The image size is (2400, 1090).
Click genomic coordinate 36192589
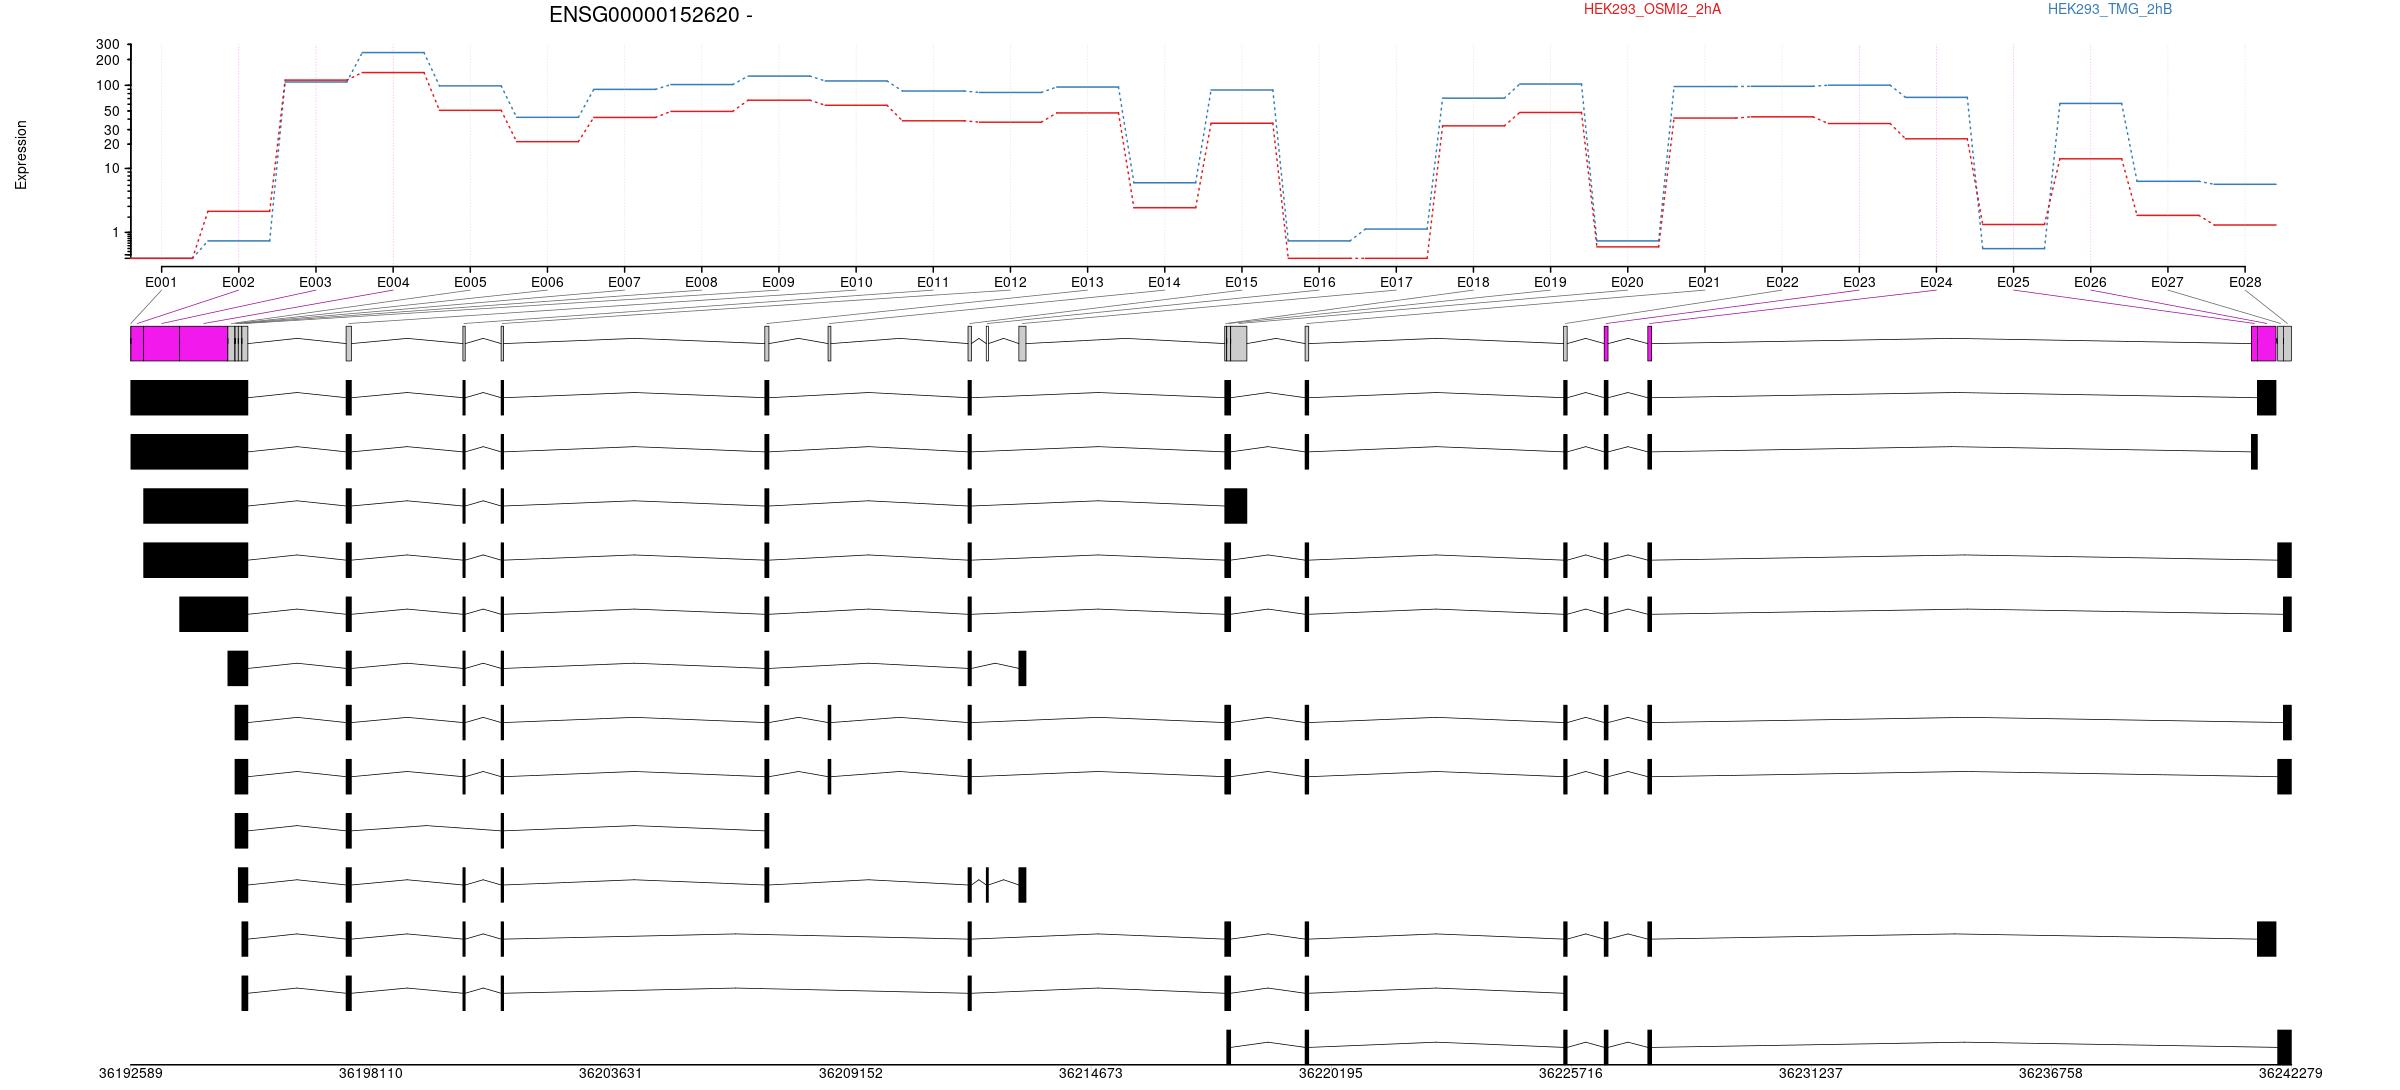130,1073
